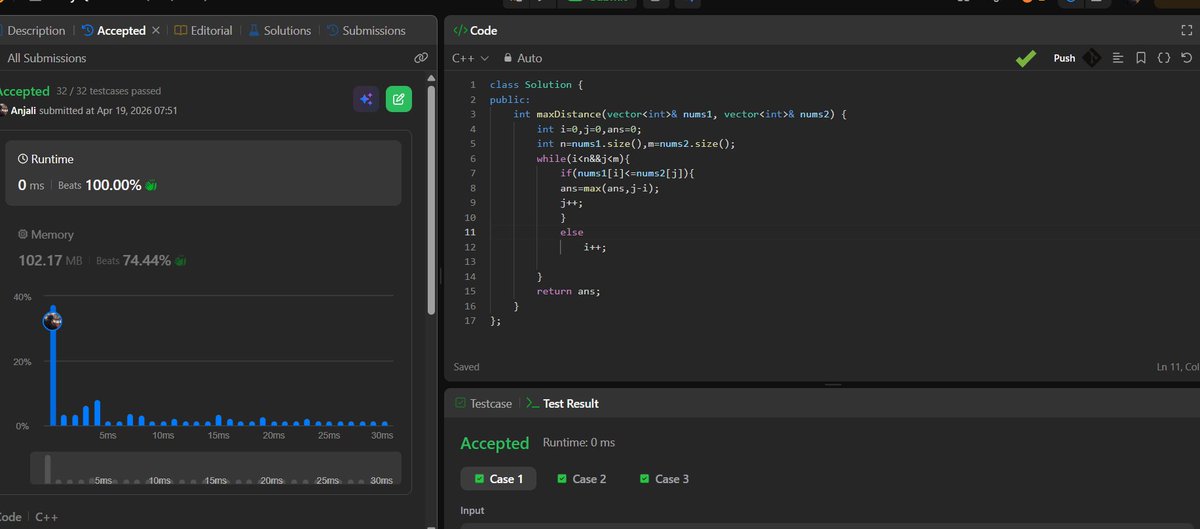
Task: Click the tallest bar in the runtime chart
Action: click(x=53, y=366)
